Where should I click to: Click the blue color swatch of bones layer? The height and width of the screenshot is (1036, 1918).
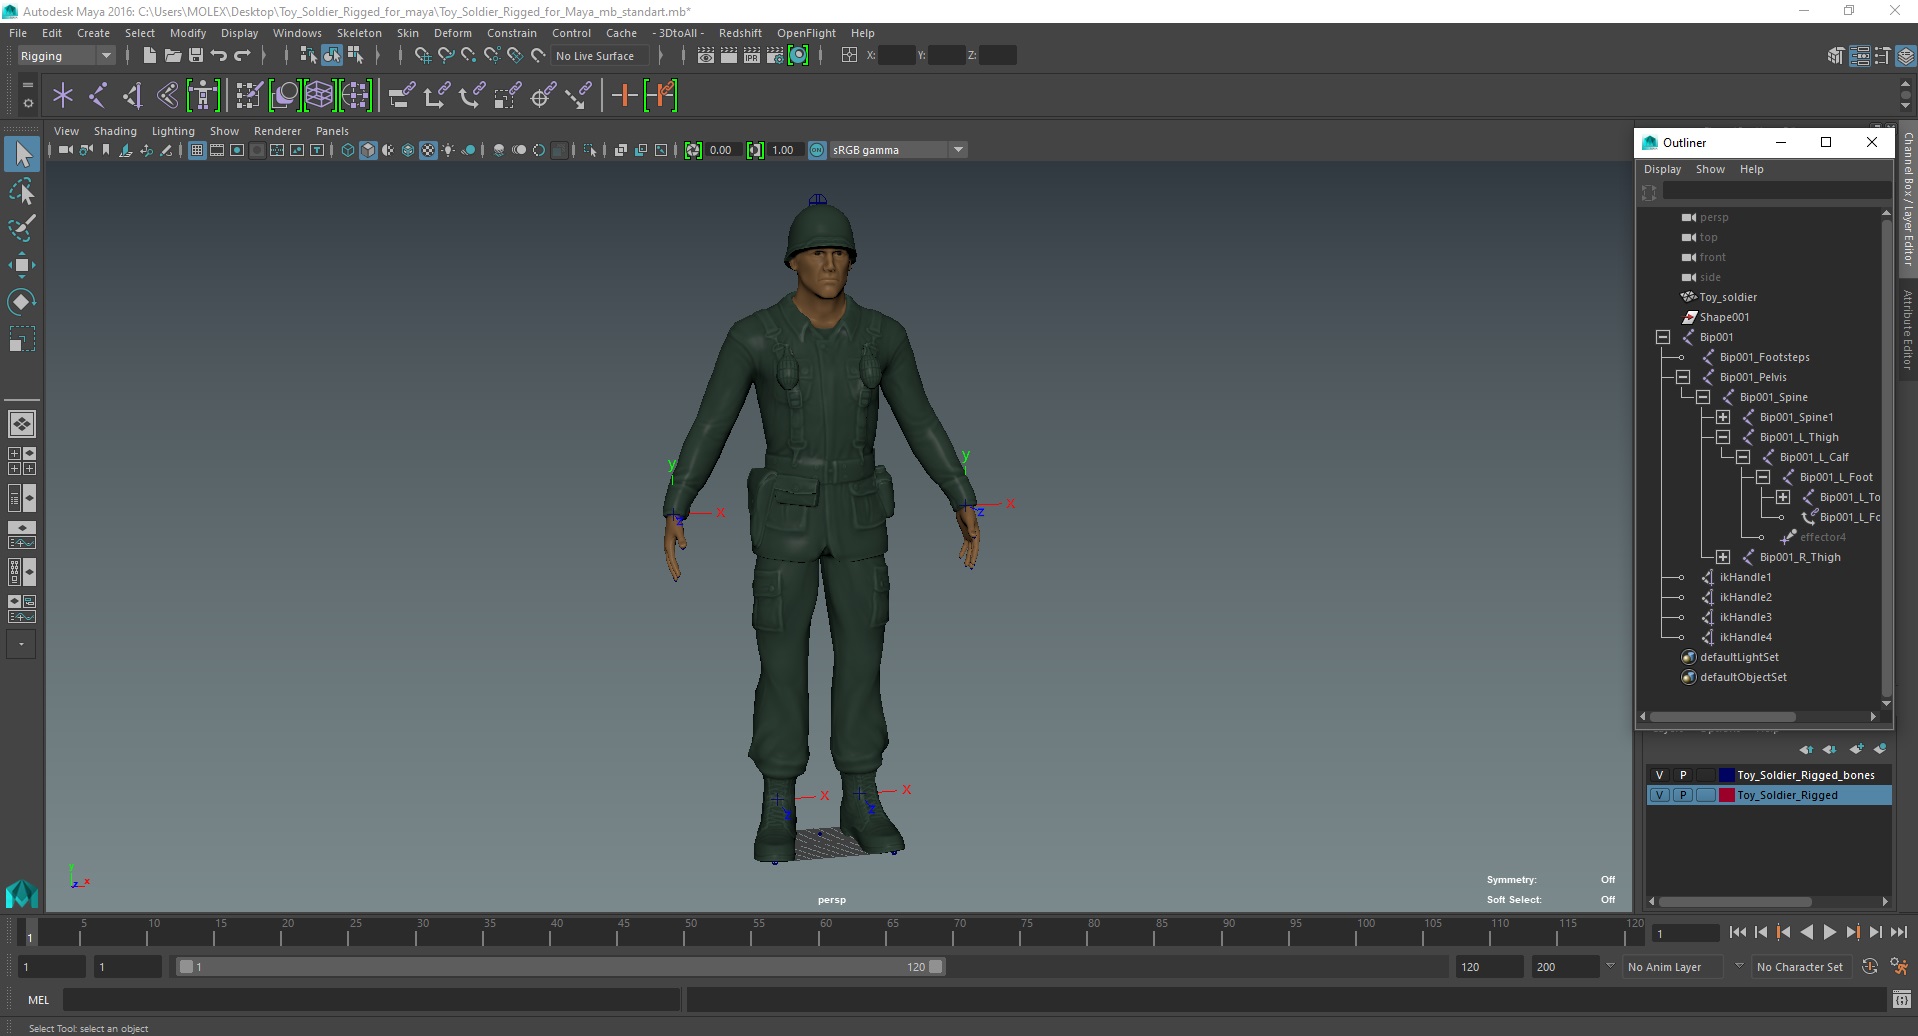coord(1726,775)
